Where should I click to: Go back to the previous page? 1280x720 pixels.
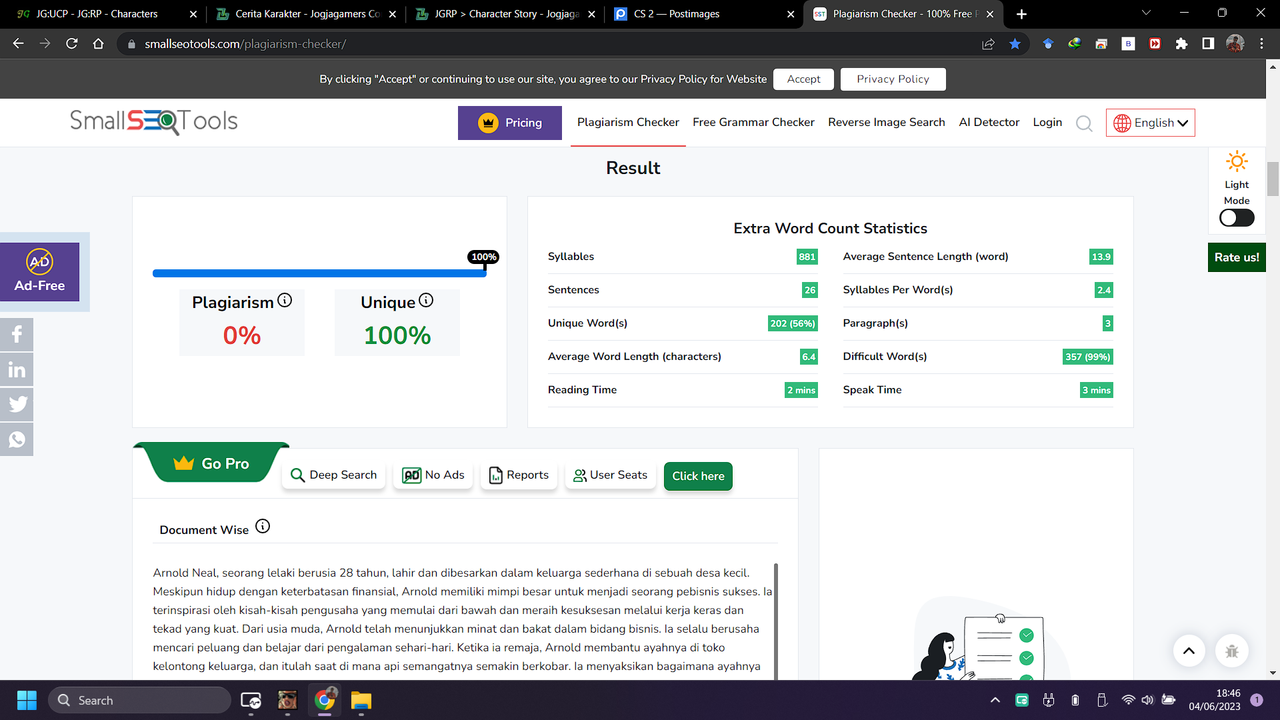[x=18, y=44]
